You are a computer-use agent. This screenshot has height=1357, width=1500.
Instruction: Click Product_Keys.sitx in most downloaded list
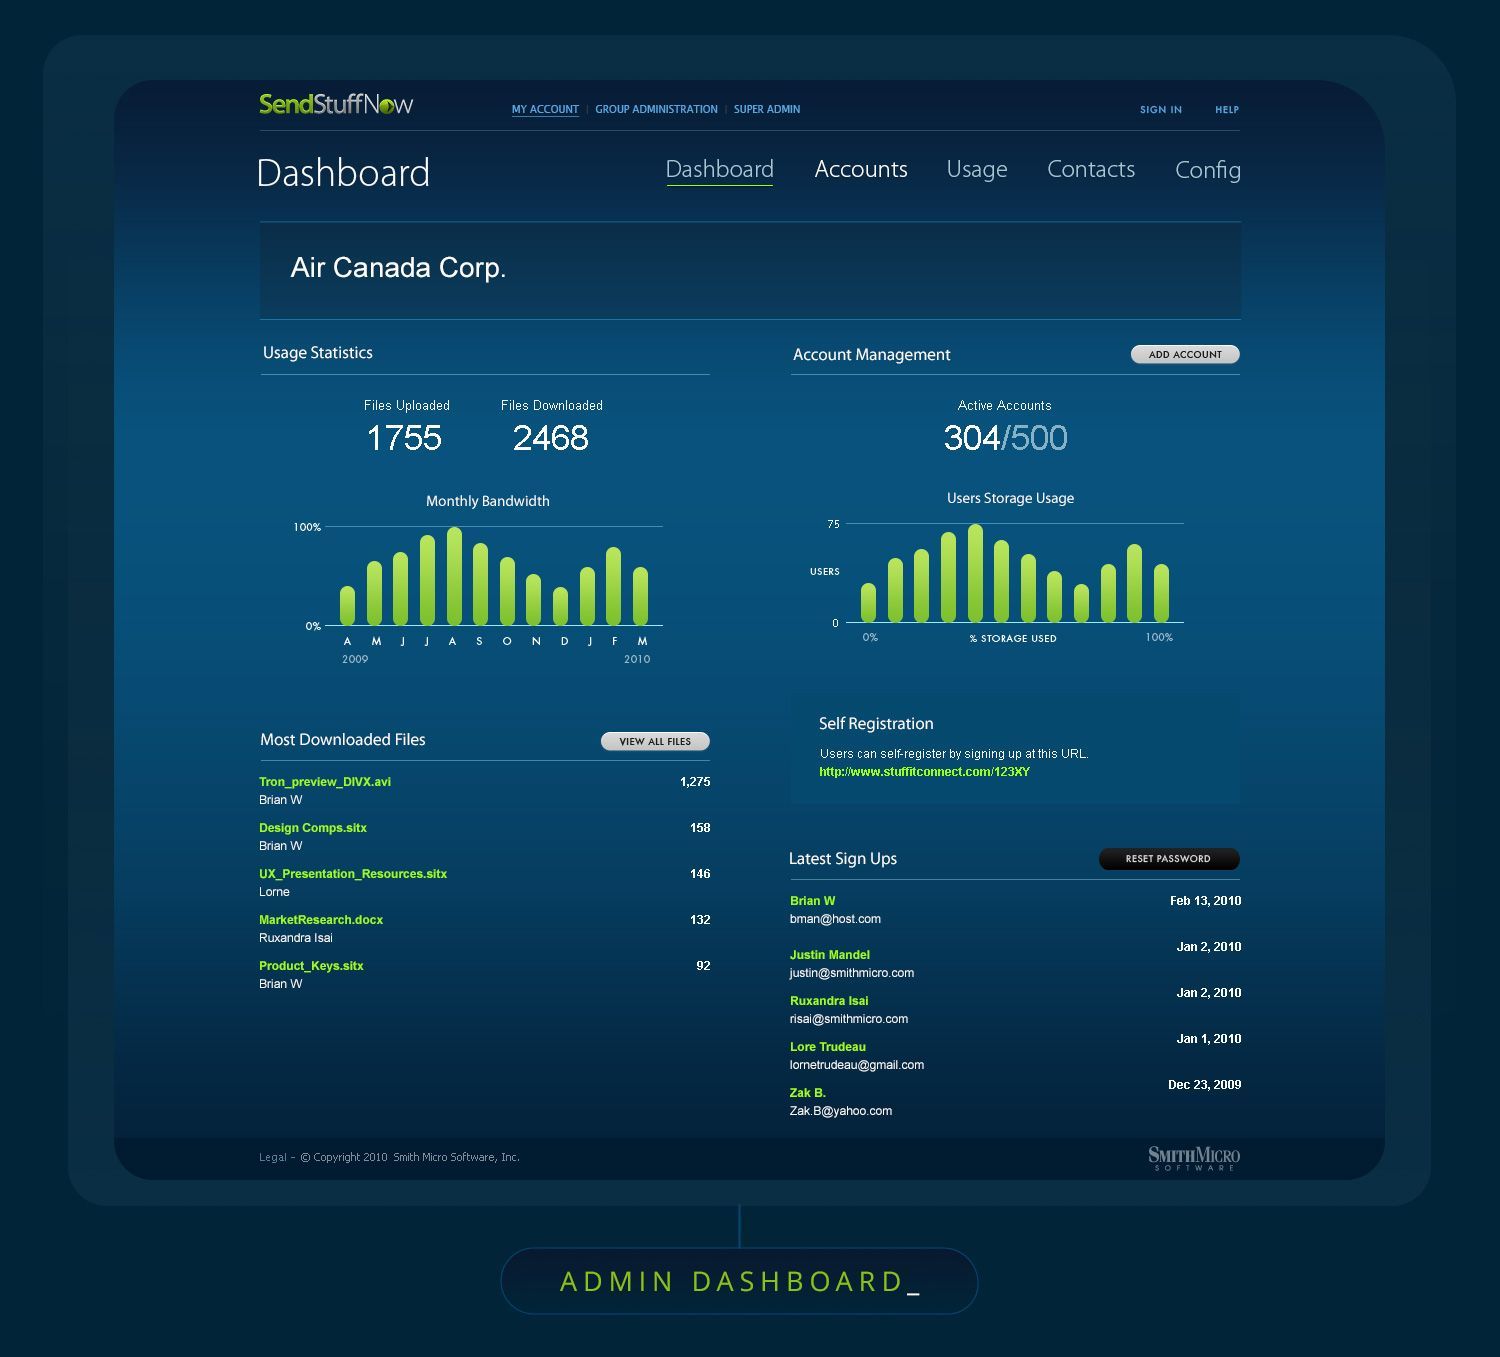click(311, 966)
